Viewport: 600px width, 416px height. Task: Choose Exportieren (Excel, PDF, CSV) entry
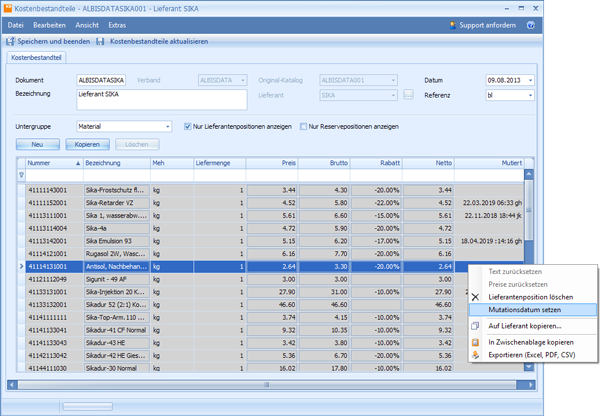click(533, 355)
